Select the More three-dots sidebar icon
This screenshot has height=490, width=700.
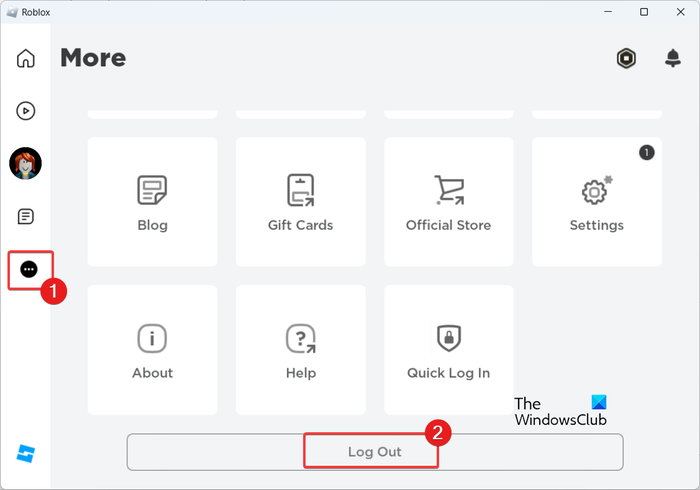coord(29,270)
